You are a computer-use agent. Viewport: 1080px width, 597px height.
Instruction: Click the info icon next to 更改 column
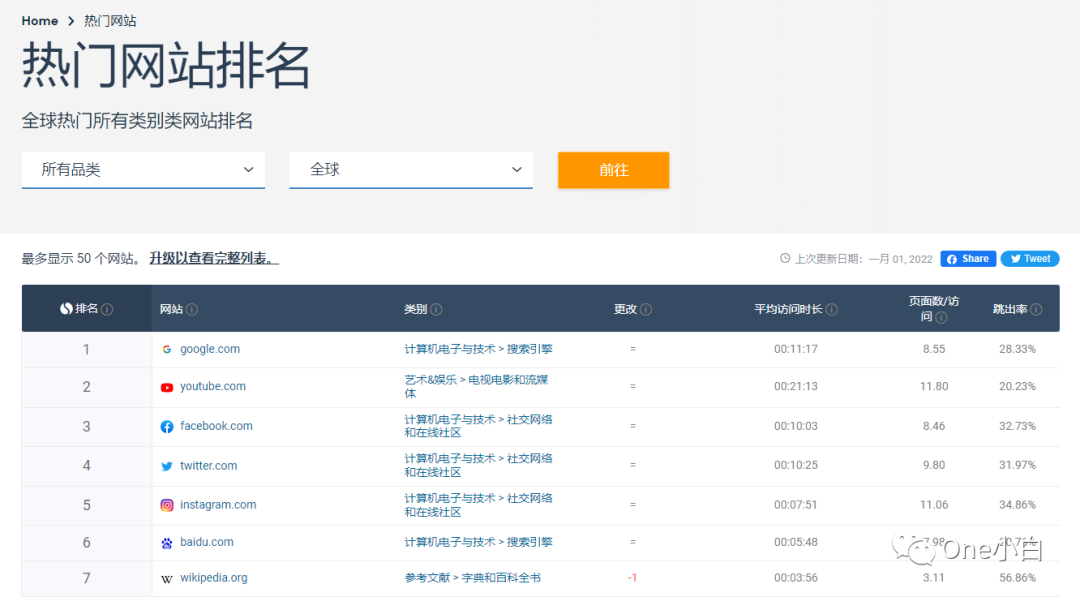click(648, 309)
